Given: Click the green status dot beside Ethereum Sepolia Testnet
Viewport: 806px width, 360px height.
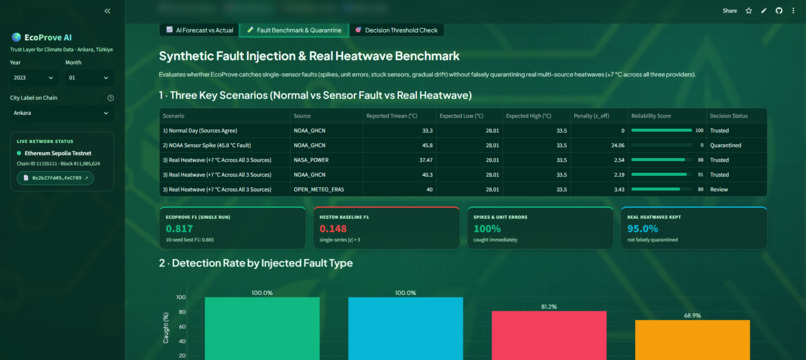Looking at the screenshot, I should 19,153.
